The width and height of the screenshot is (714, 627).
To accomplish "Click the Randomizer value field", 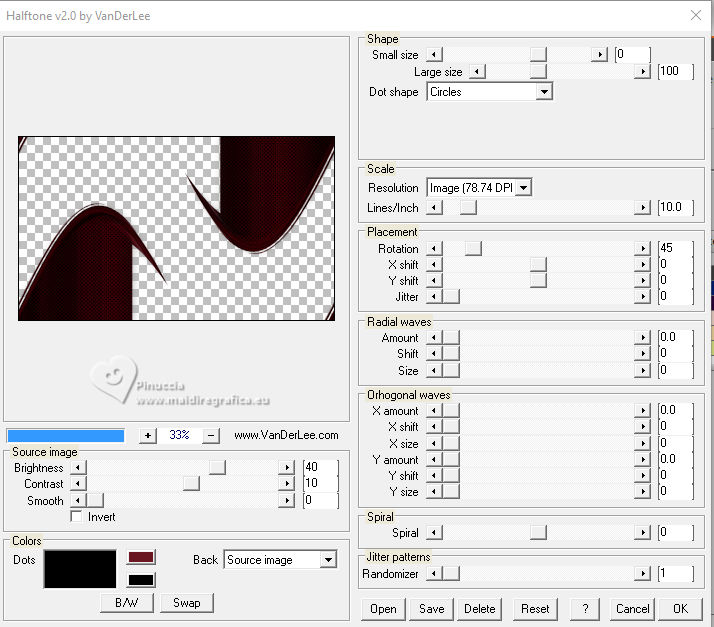I will point(676,573).
